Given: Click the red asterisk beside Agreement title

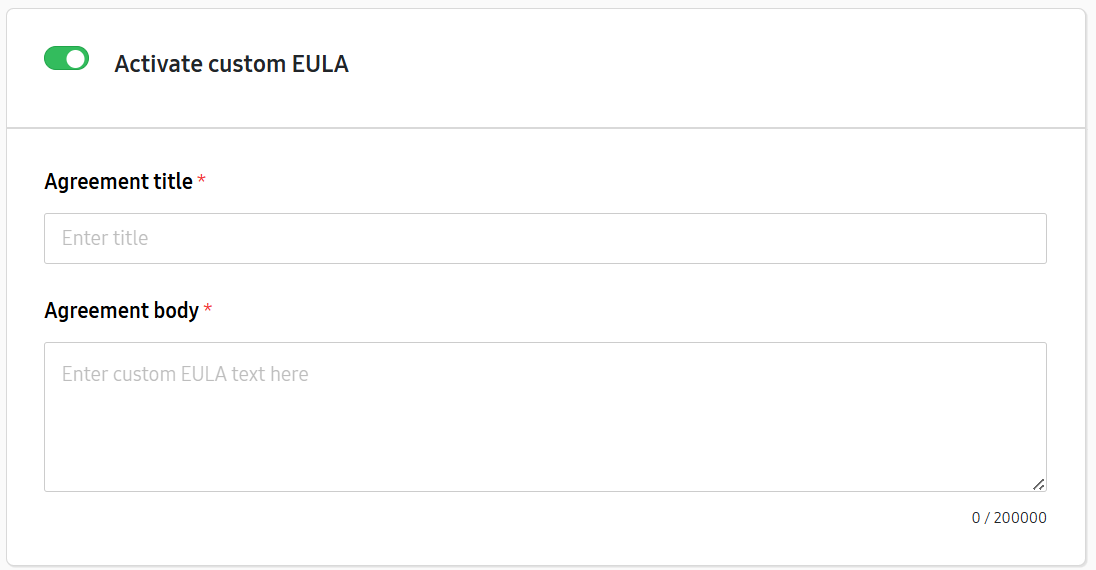Looking at the screenshot, I should [201, 182].
